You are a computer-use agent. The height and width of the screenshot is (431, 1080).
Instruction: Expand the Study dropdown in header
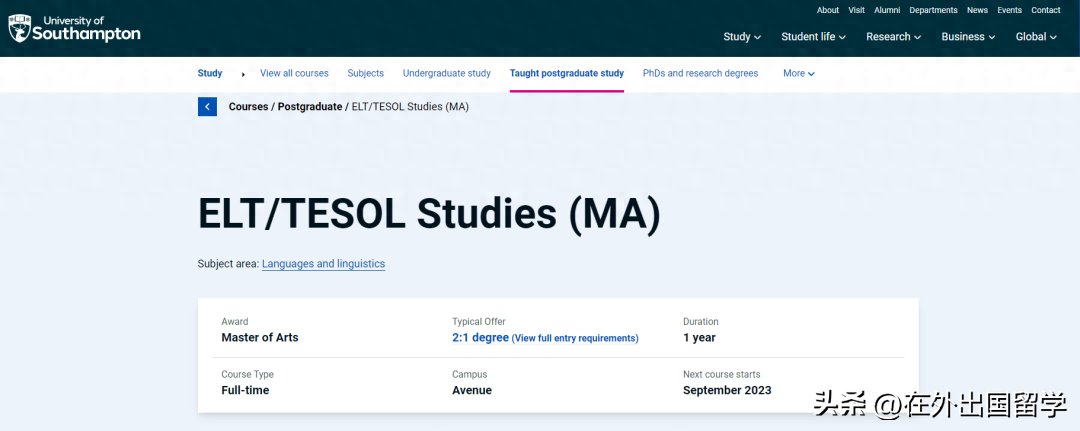(742, 37)
